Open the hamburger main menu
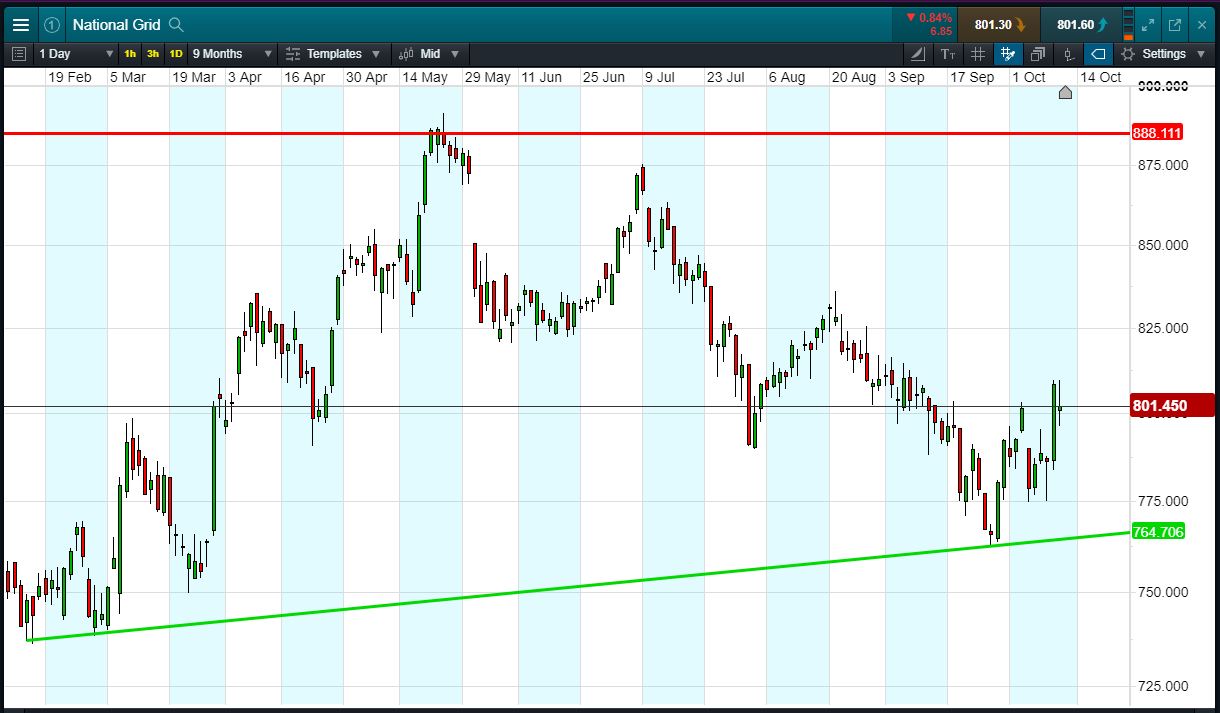This screenshot has height=713, width=1220. coord(20,25)
